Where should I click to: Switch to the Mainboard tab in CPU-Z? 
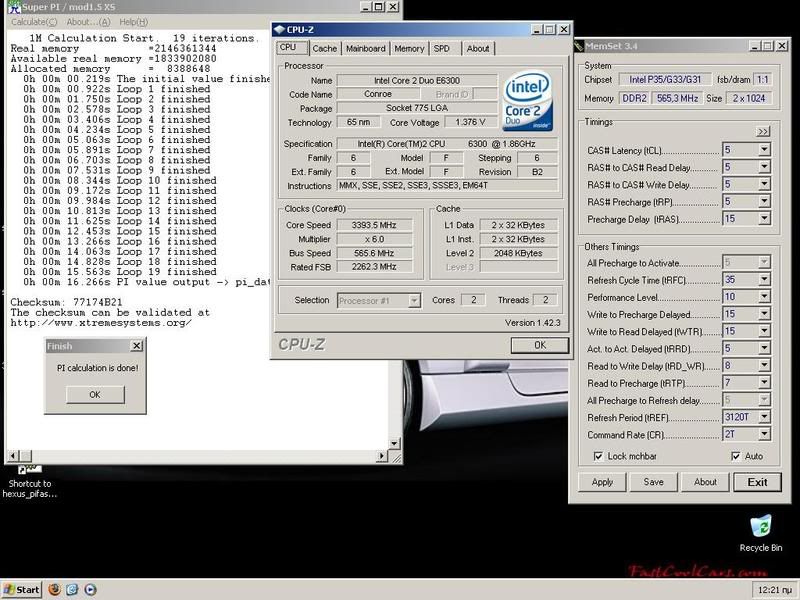click(365, 48)
